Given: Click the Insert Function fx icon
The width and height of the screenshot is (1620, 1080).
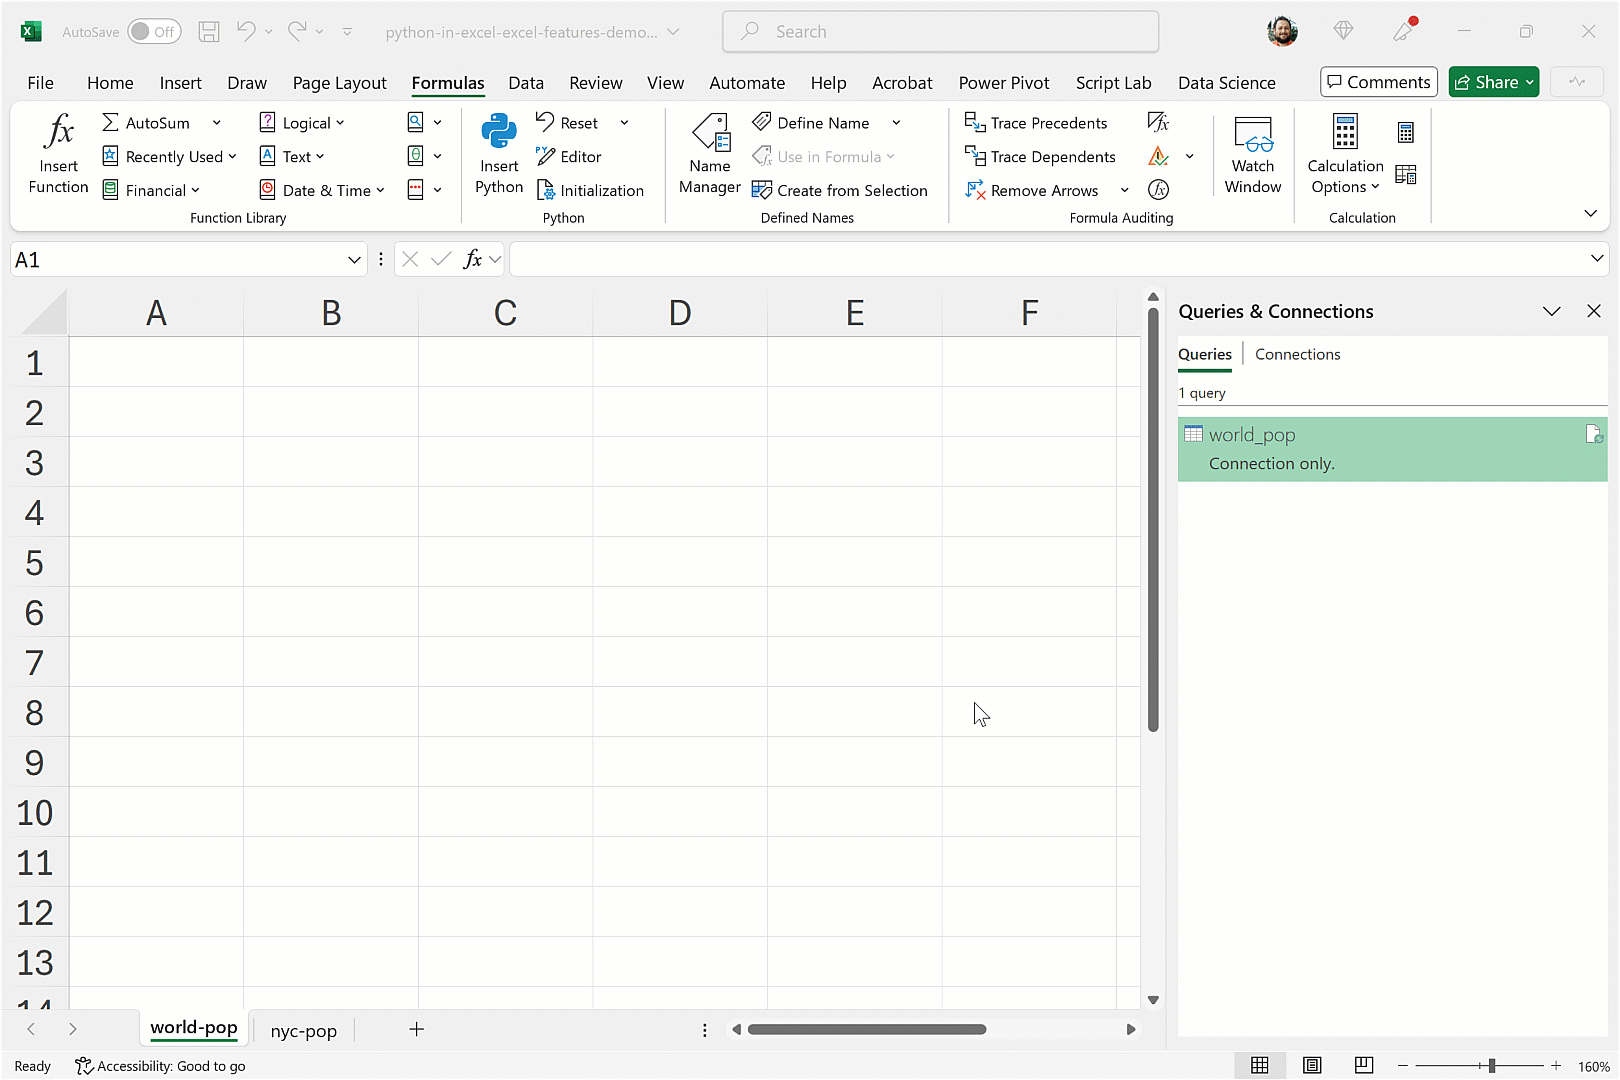Looking at the screenshot, I should point(59,133).
